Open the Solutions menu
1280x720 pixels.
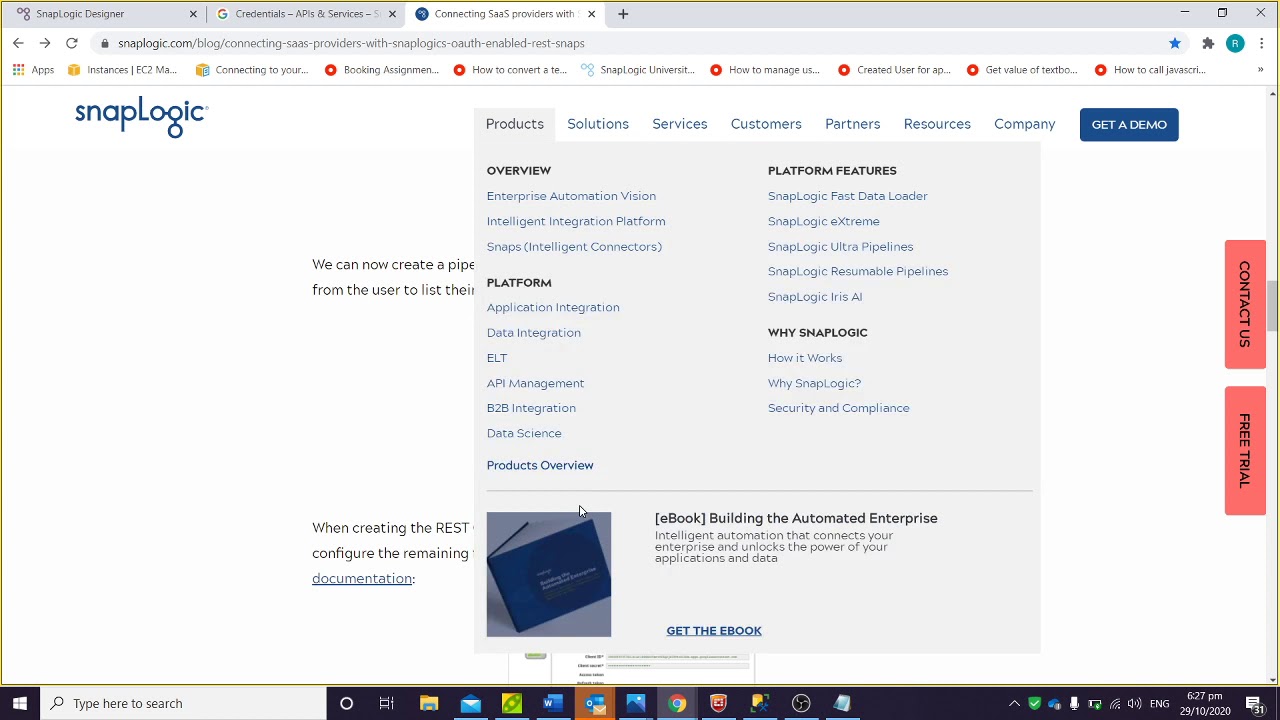[x=598, y=124]
